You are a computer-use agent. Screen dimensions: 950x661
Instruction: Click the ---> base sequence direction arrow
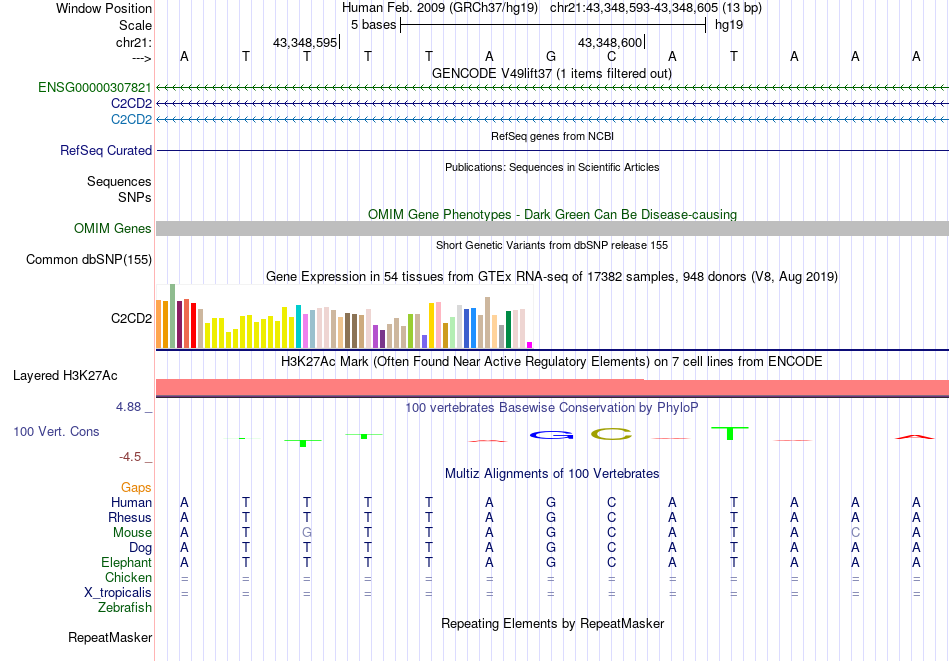[142, 58]
